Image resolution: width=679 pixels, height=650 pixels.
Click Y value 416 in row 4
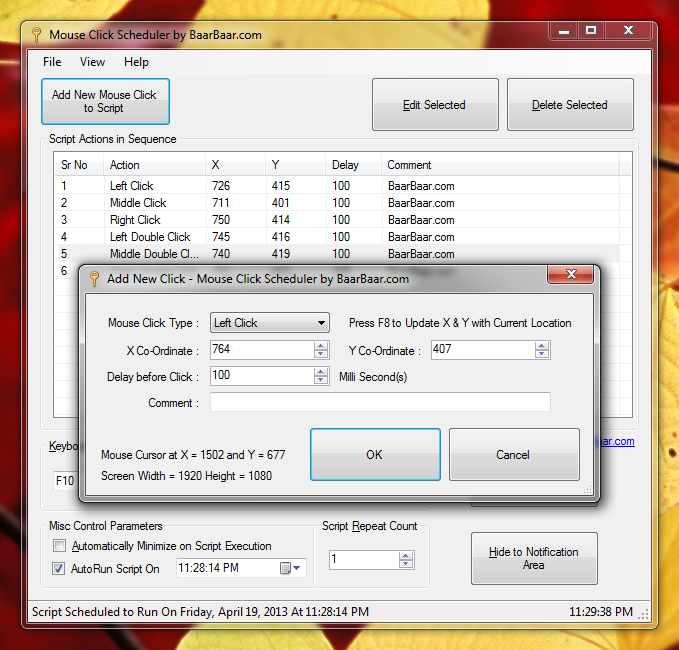pyautogui.click(x=281, y=236)
